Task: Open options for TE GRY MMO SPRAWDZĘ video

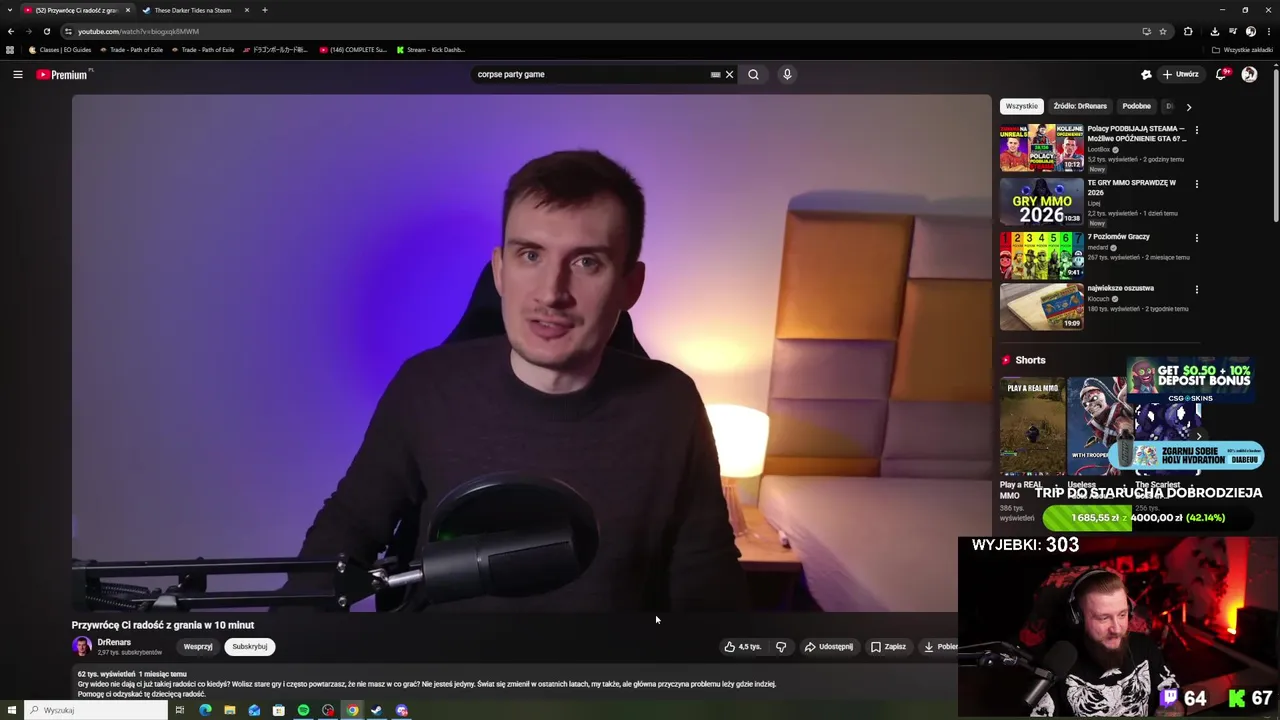Action: click(1196, 184)
